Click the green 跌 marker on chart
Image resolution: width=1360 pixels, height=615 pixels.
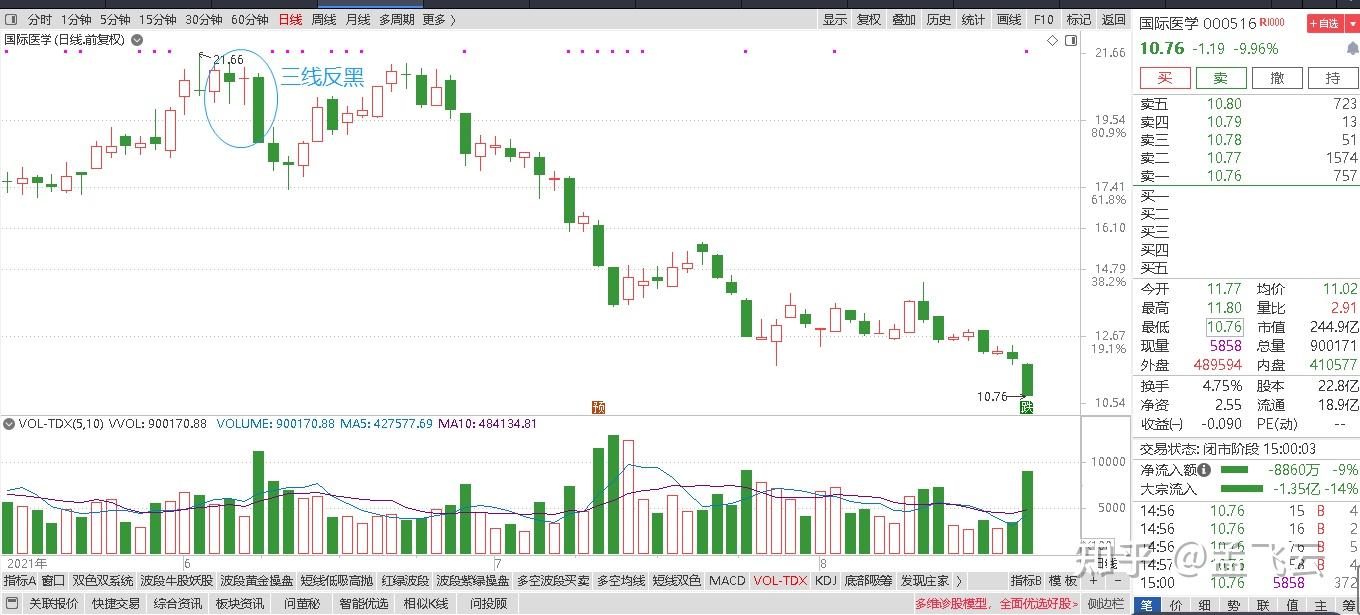[1025, 407]
